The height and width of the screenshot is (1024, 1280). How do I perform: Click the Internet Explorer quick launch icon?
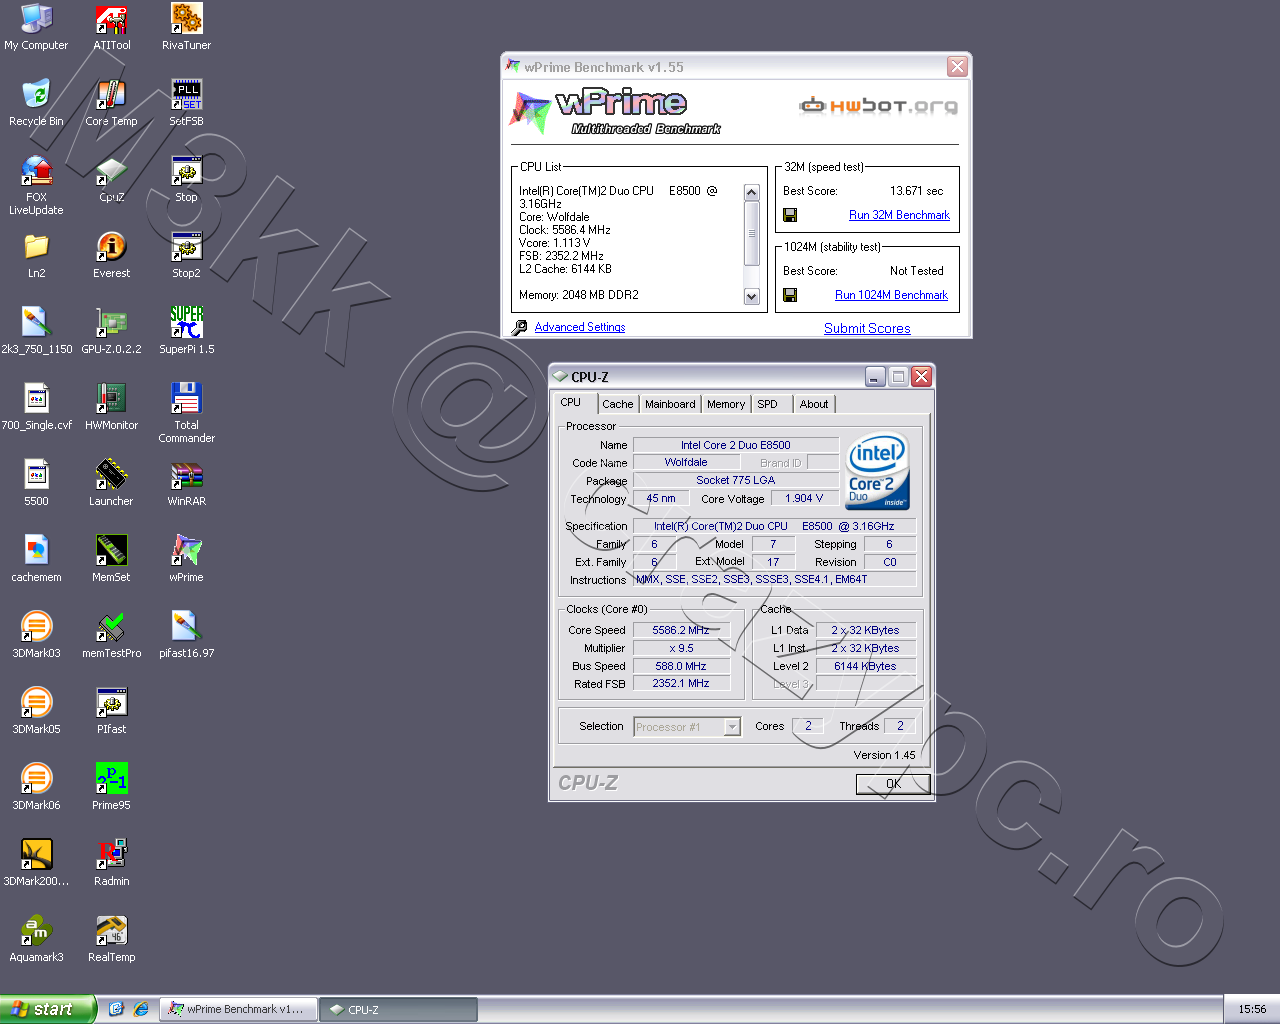[141, 1009]
